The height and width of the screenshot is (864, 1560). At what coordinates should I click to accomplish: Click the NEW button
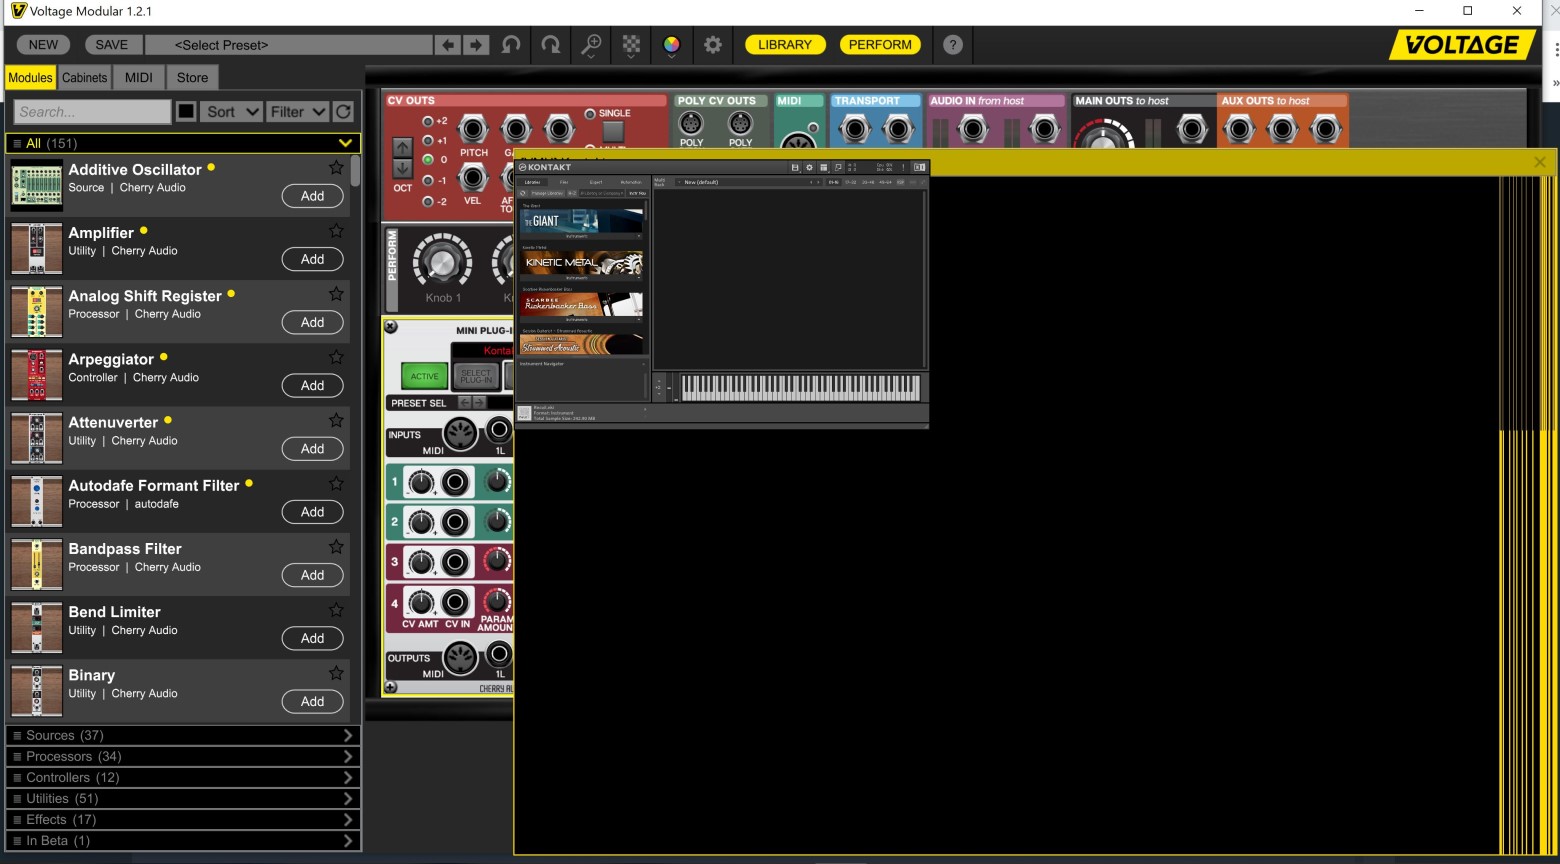pyautogui.click(x=43, y=45)
